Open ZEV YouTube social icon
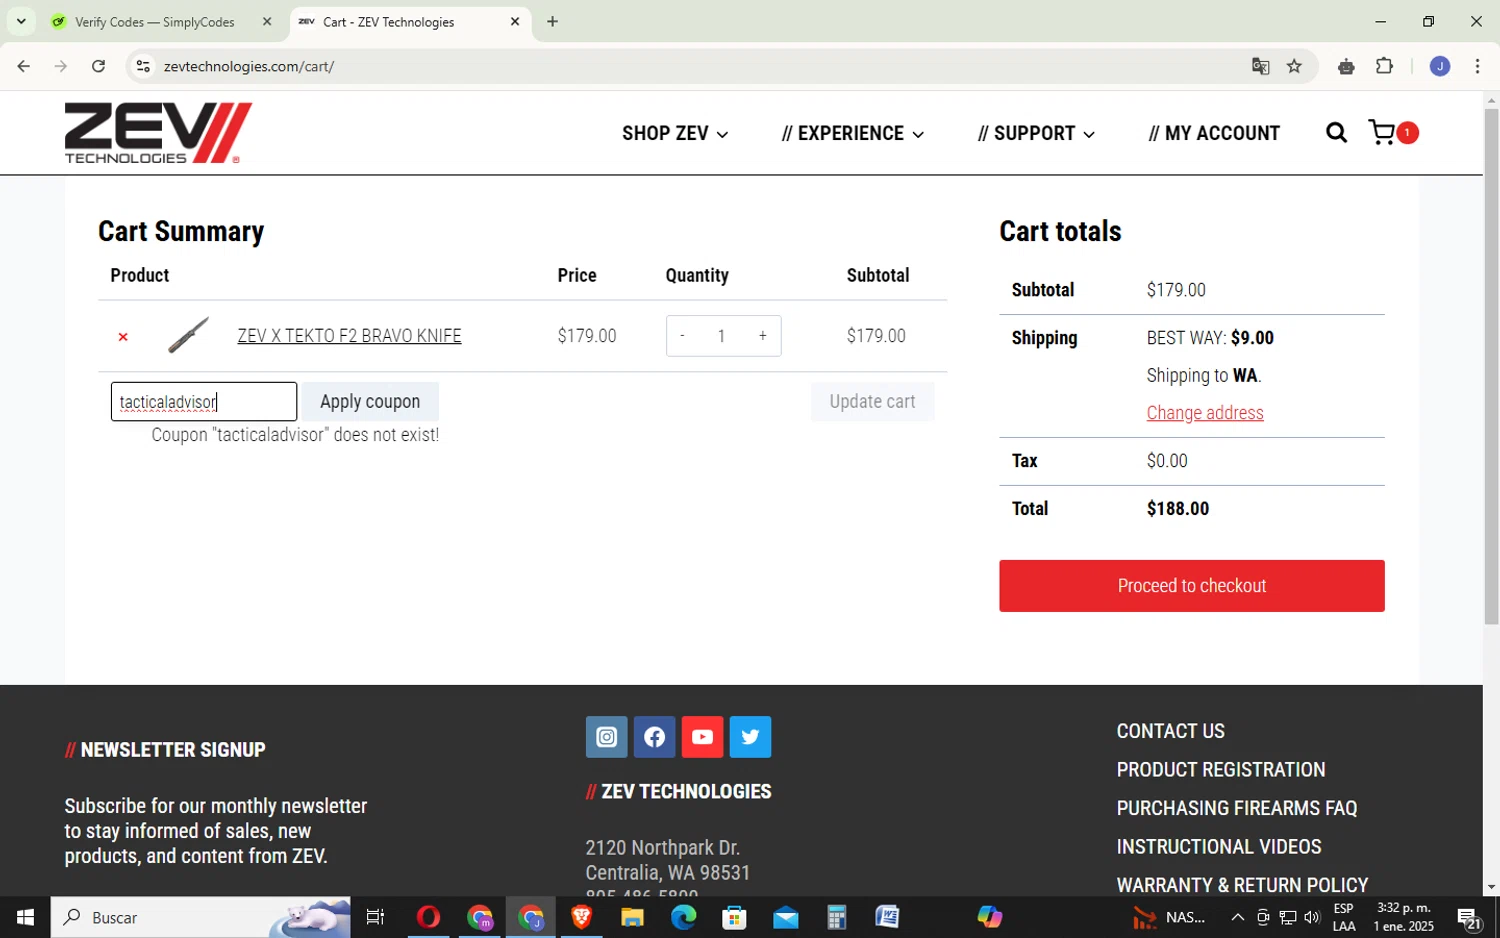Screen dimensions: 1500x938 pos(703,737)
